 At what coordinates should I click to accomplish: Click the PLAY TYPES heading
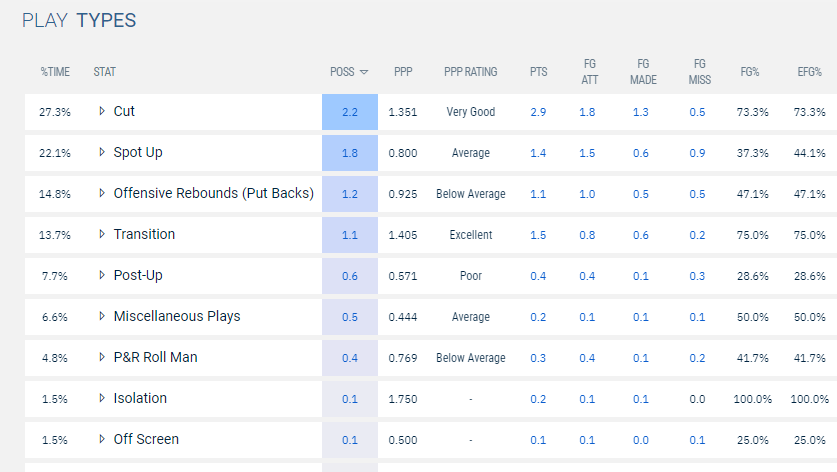click(x=79, y=20)
